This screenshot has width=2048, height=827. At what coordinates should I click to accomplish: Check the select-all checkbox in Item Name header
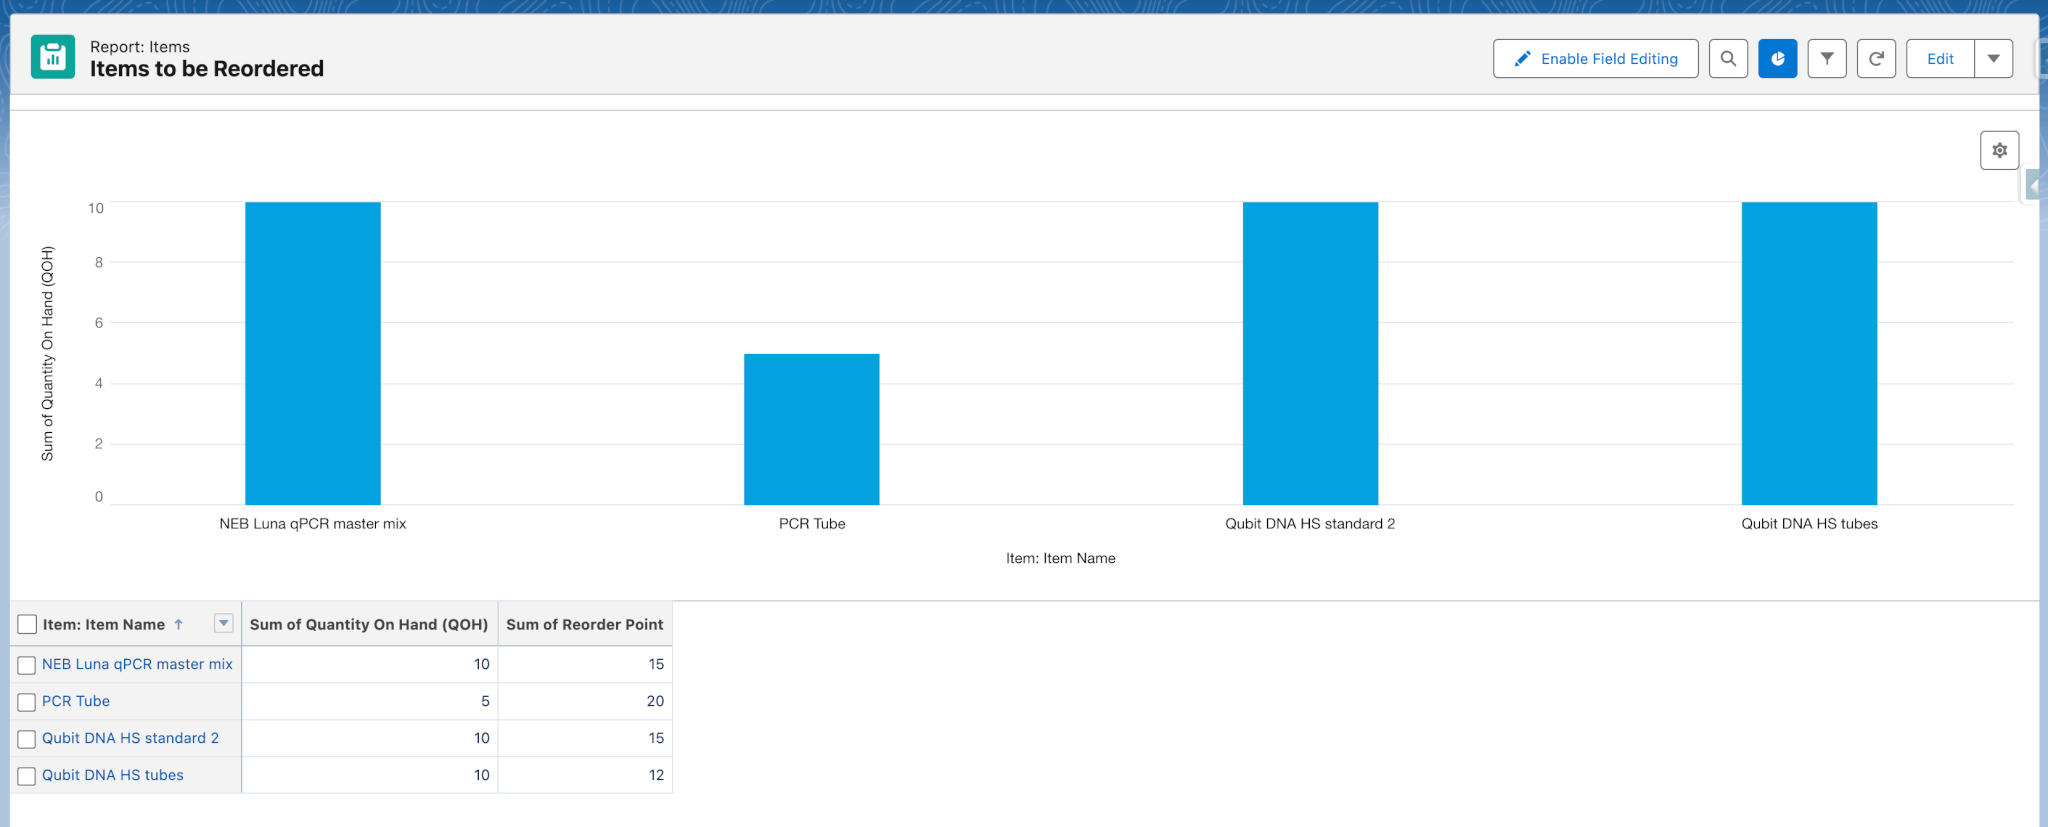pyautogui.click(x=27, y=624)
